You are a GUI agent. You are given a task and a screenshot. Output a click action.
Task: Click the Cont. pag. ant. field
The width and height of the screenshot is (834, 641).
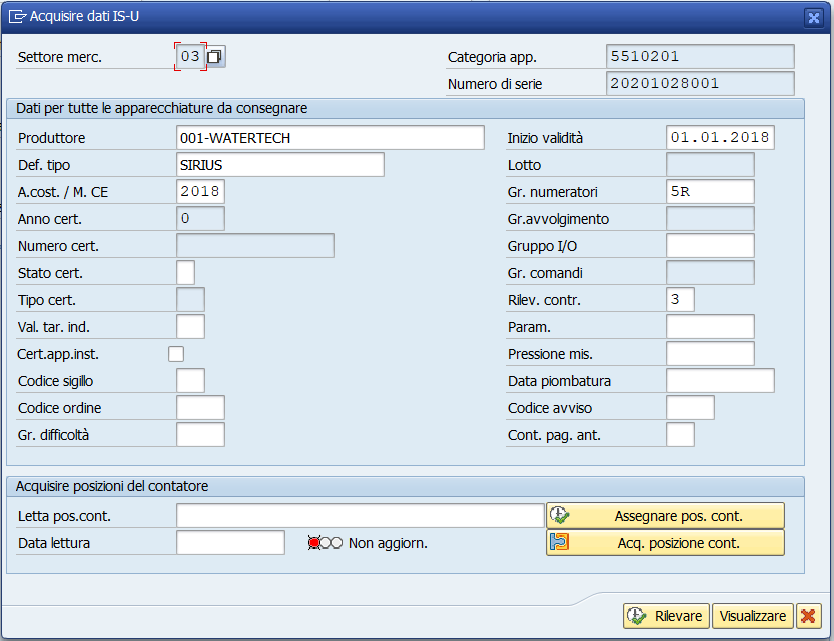[680, 435]
